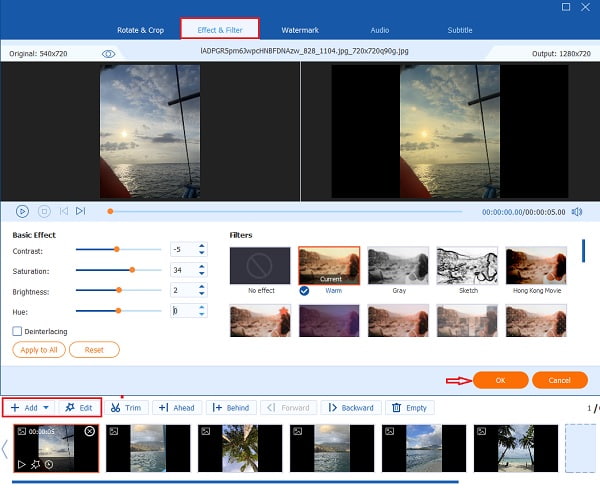Viewport: 600px width, 488px height.
Task: Open the Subtitle tab
Action: pos(460,30)
